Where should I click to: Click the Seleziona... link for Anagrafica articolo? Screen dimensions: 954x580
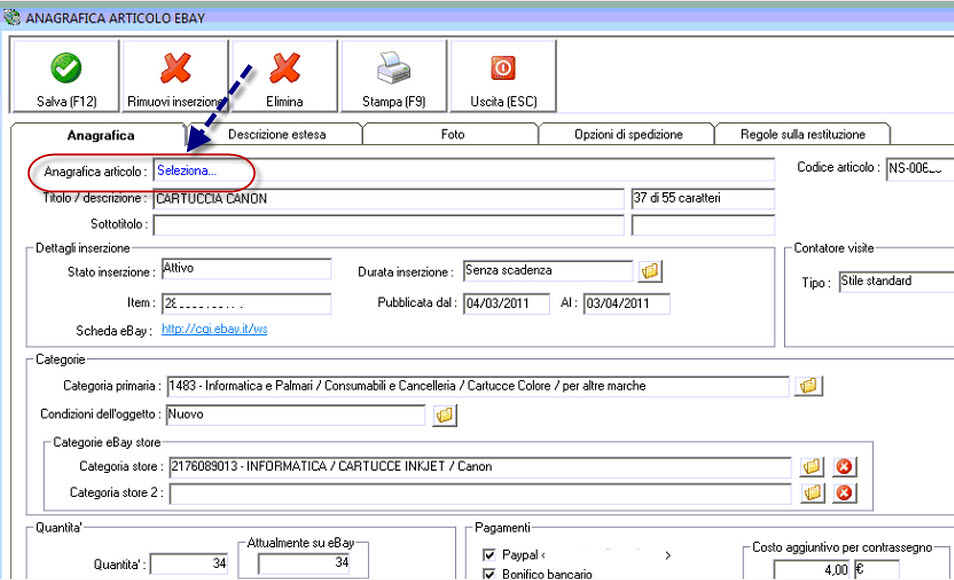coord(187,171)
